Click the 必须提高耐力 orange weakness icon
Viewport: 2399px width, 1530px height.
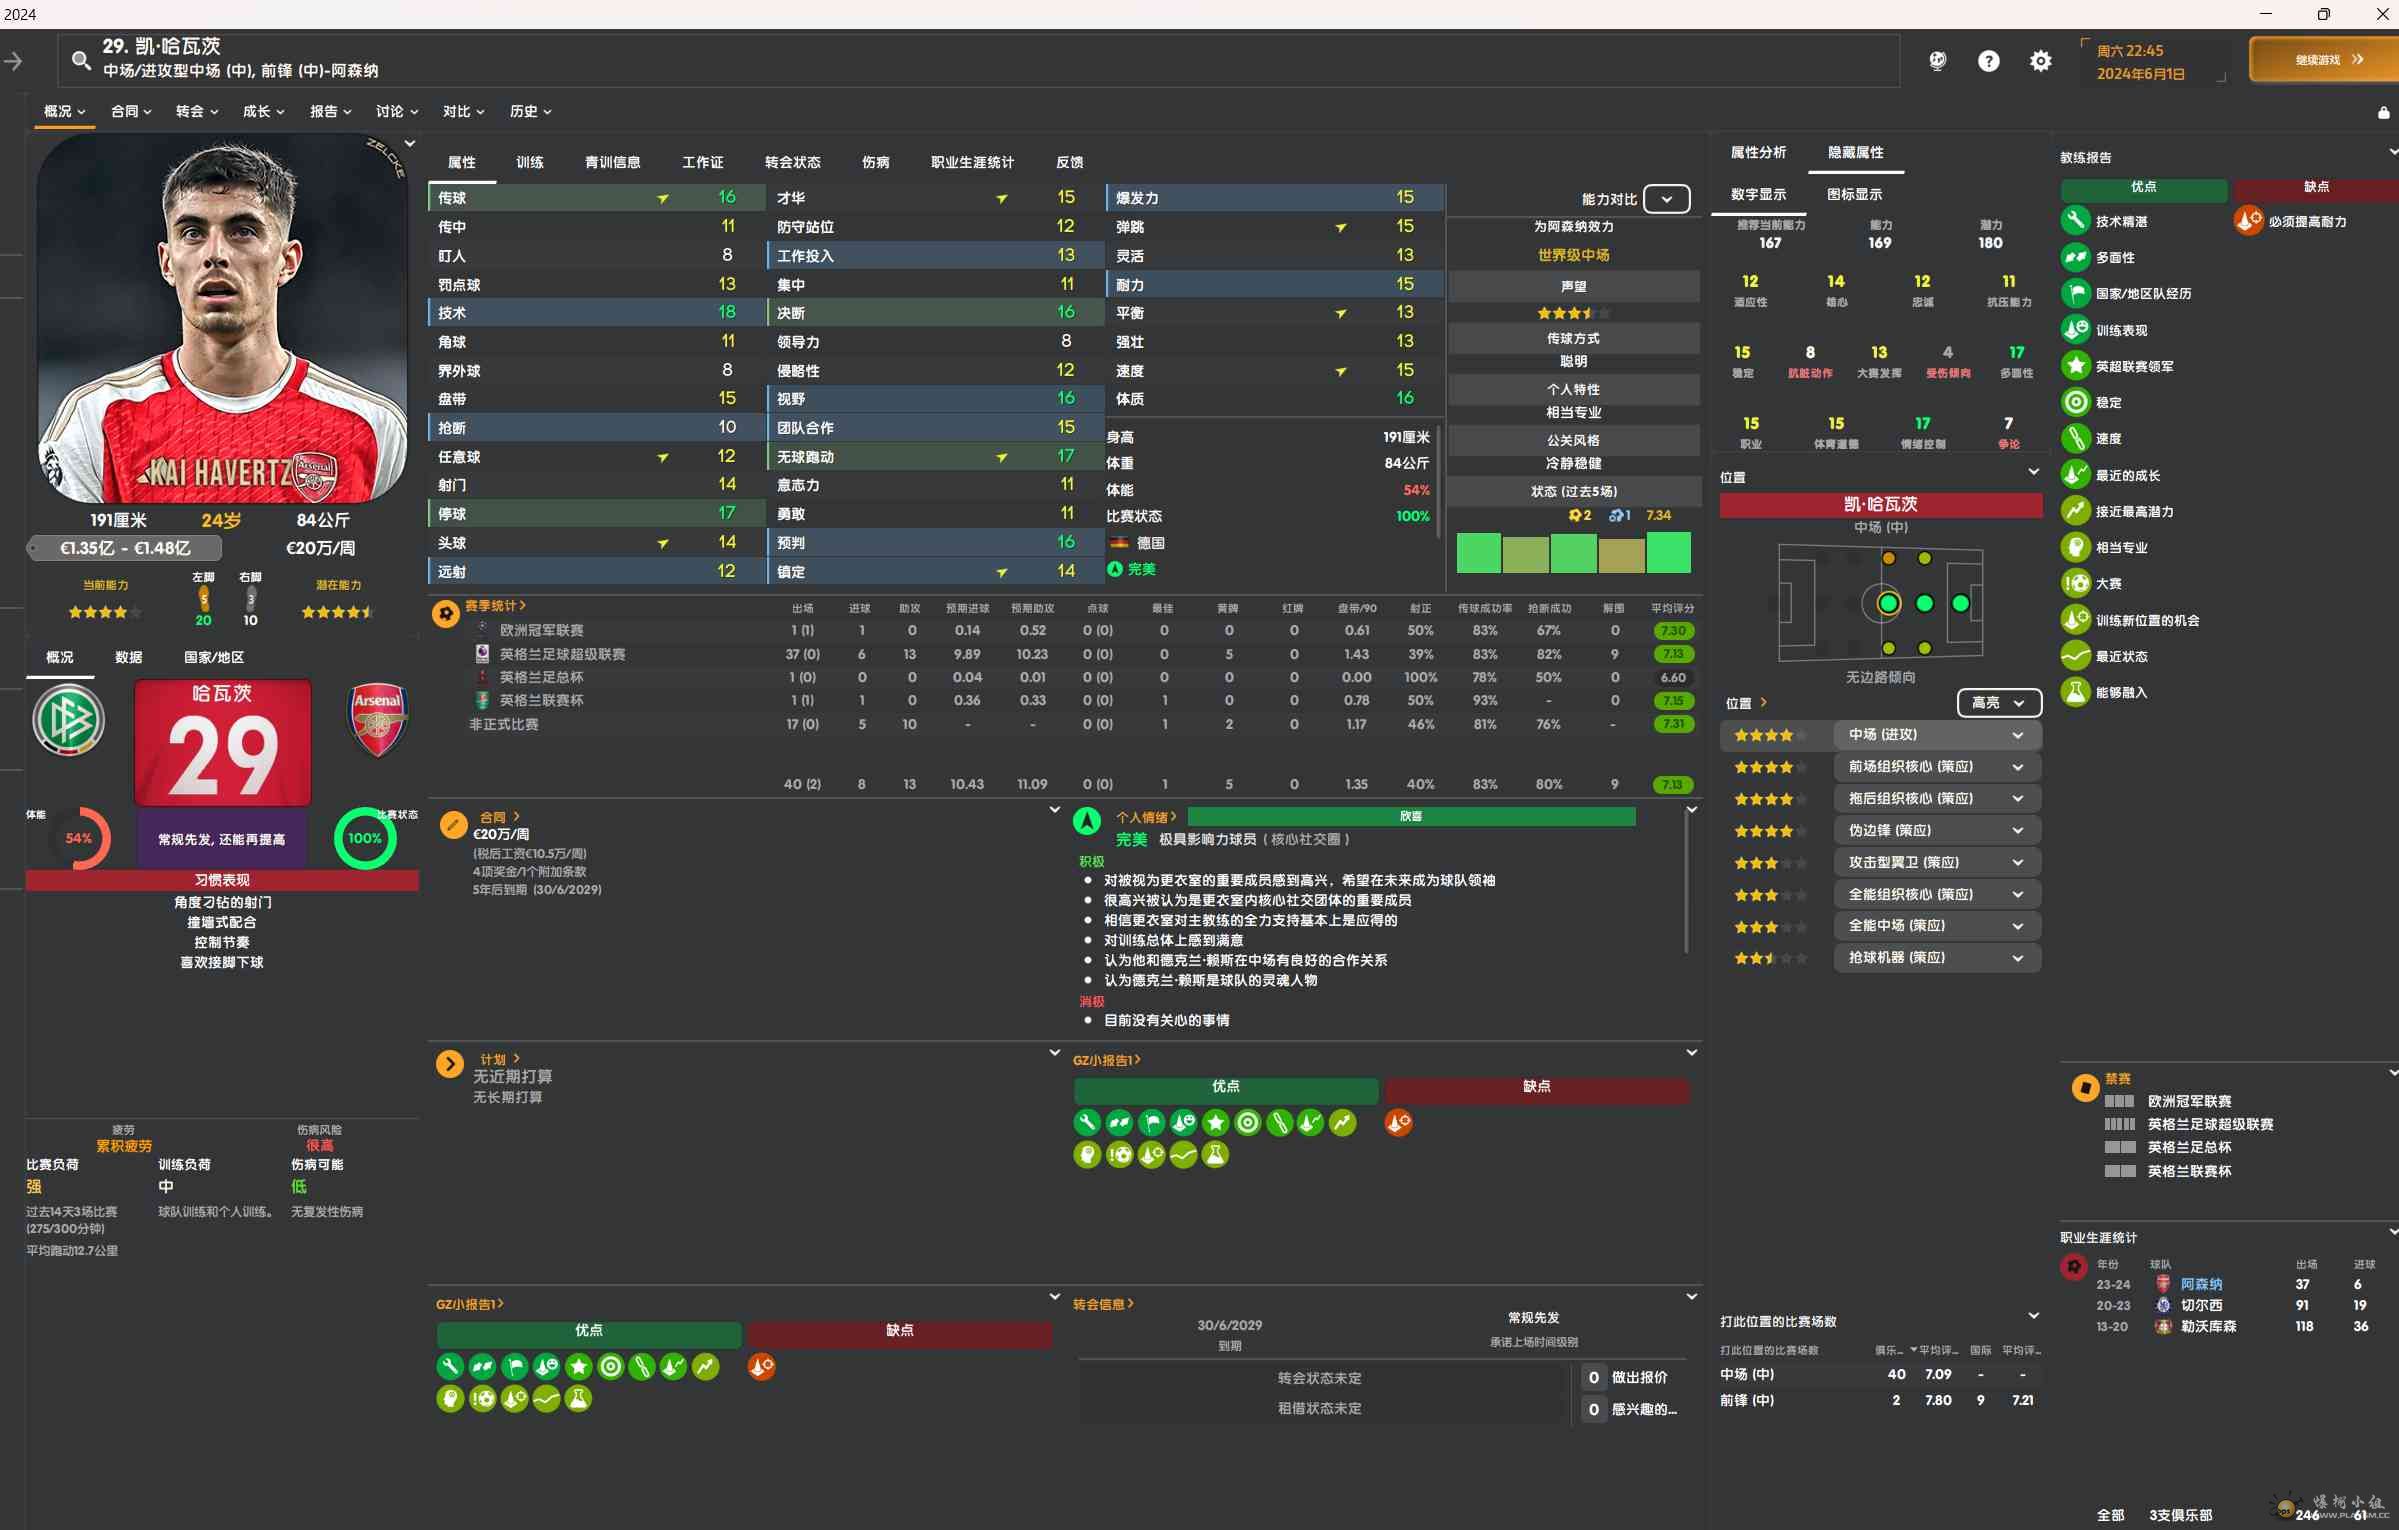2248,221
